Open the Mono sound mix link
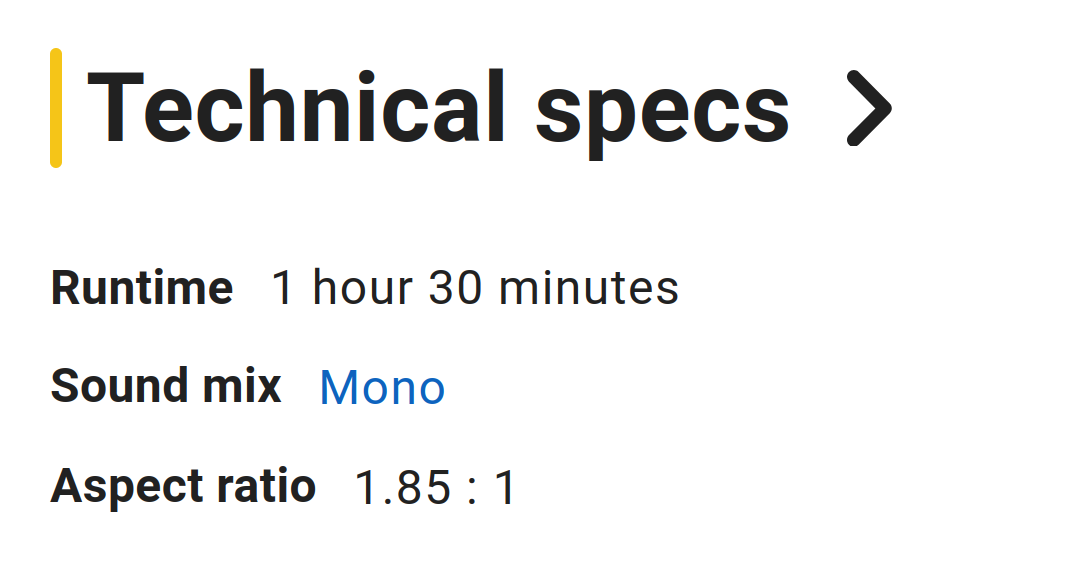The image size is (1071, 568). coord(382,388)
